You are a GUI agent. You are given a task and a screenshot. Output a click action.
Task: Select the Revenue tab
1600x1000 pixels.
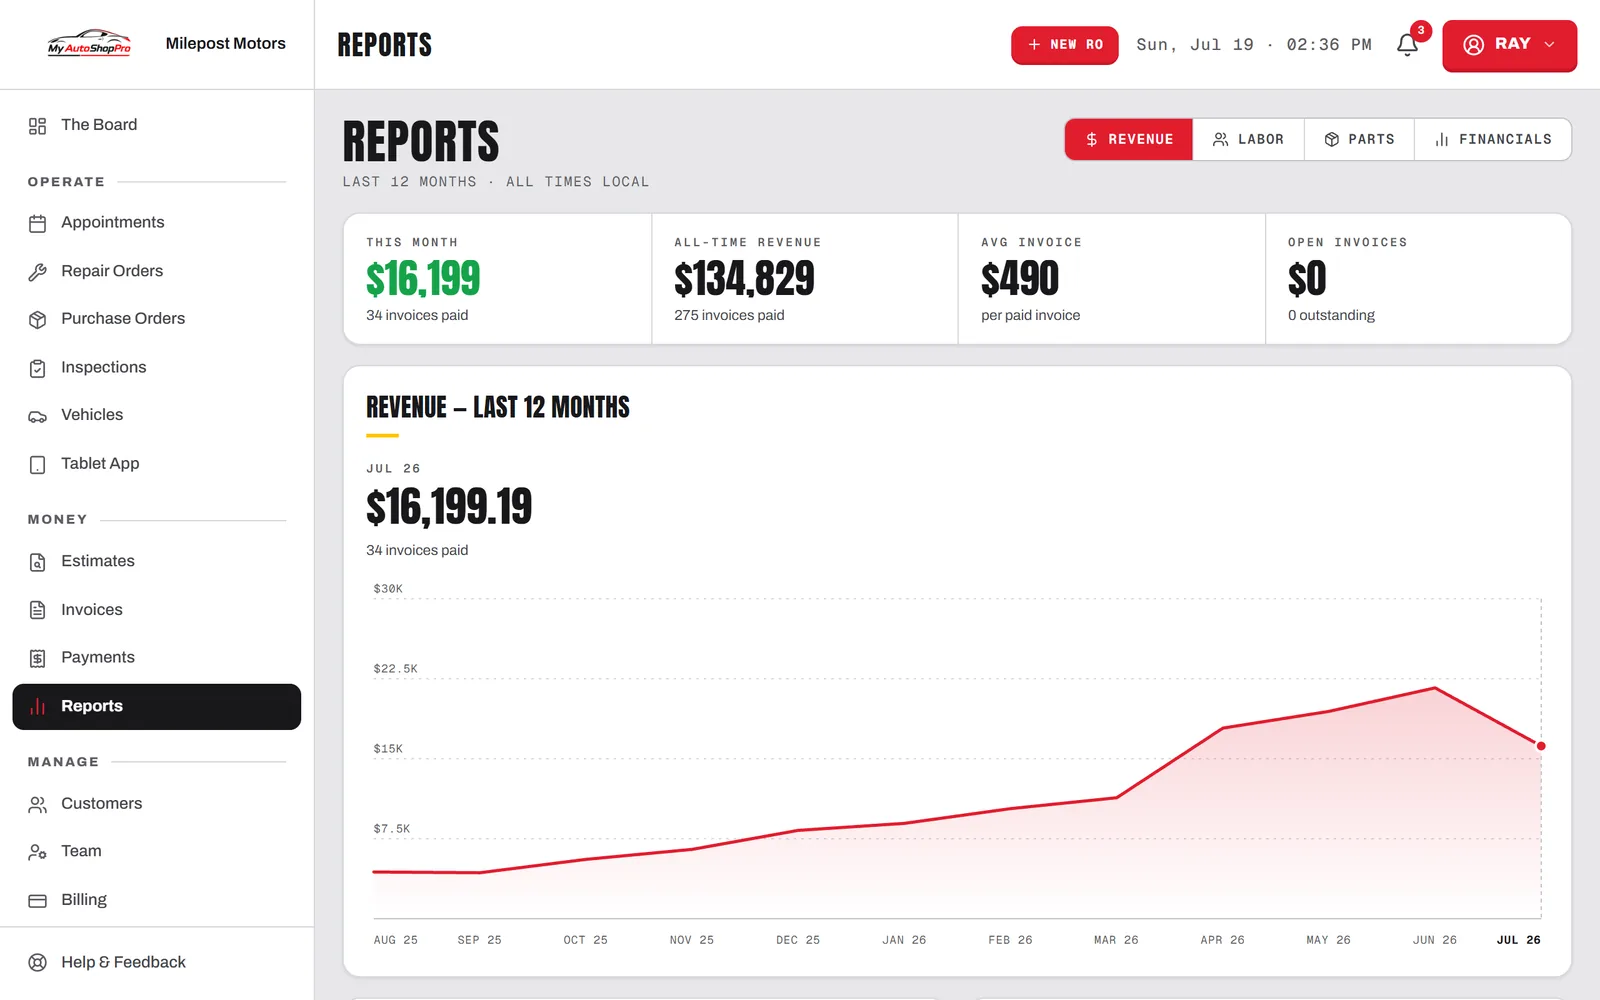tap(1129, 139)
